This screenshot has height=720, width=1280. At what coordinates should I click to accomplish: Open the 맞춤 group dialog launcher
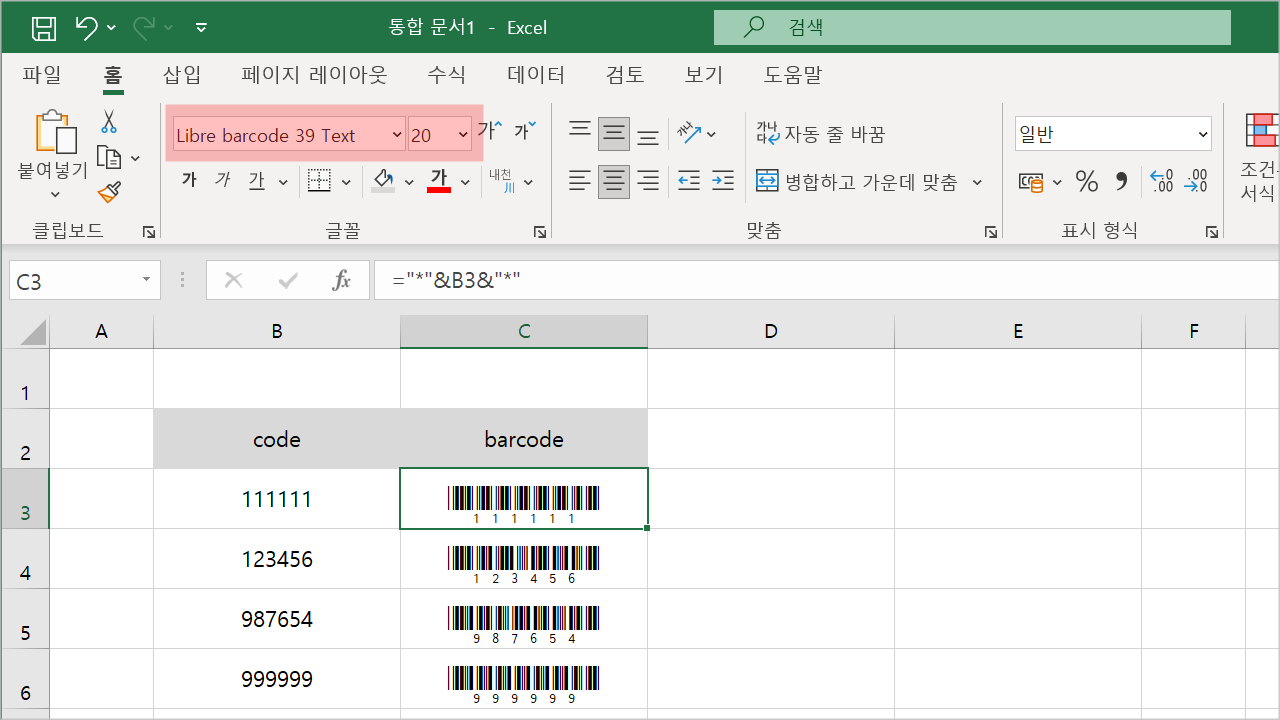991,232
